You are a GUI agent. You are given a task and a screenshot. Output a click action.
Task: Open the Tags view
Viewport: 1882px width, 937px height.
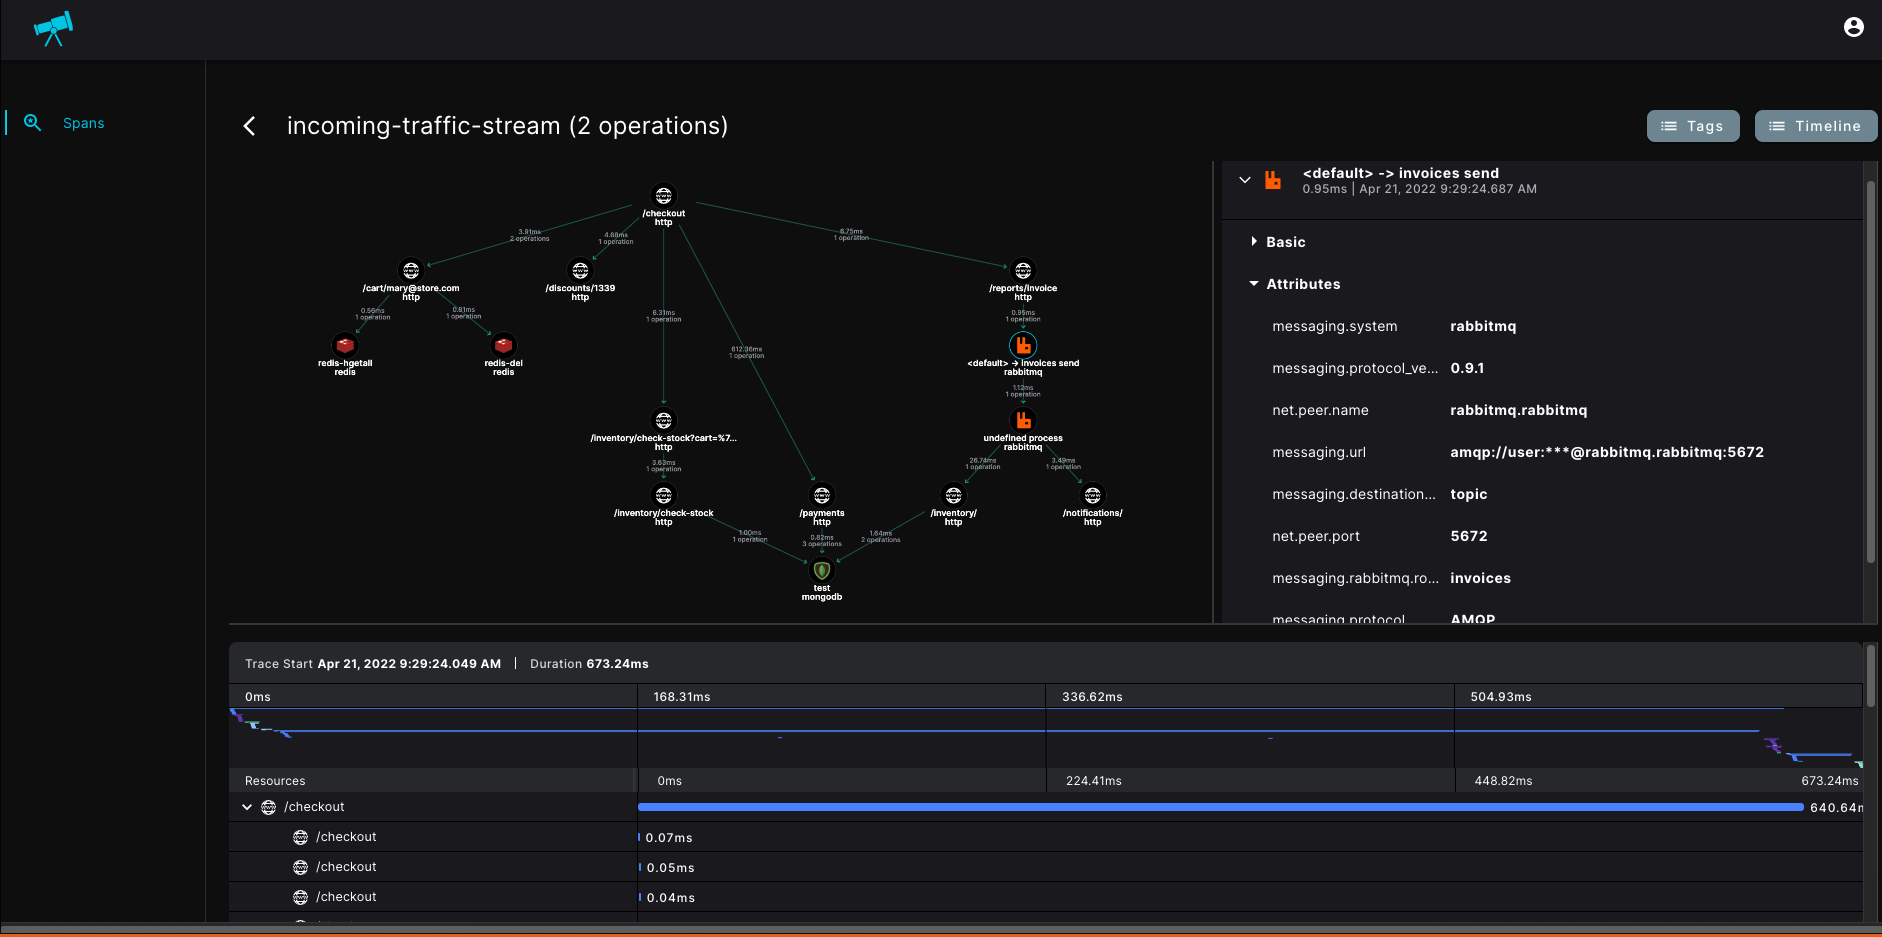tap(1693, 126)
